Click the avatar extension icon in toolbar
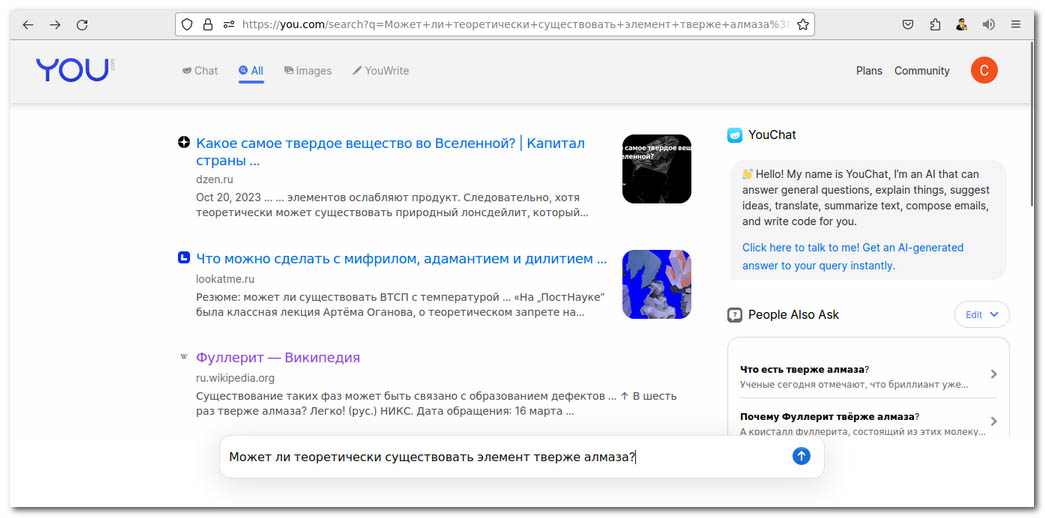 click(961, 25)
